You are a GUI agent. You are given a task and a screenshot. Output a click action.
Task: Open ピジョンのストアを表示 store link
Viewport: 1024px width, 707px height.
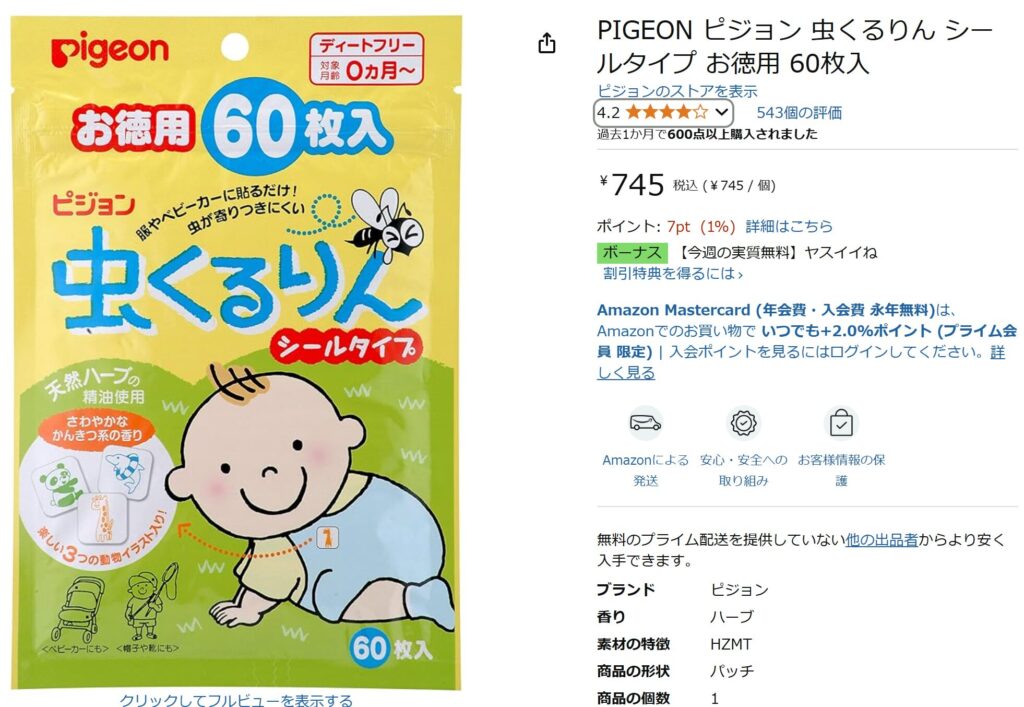677,91
